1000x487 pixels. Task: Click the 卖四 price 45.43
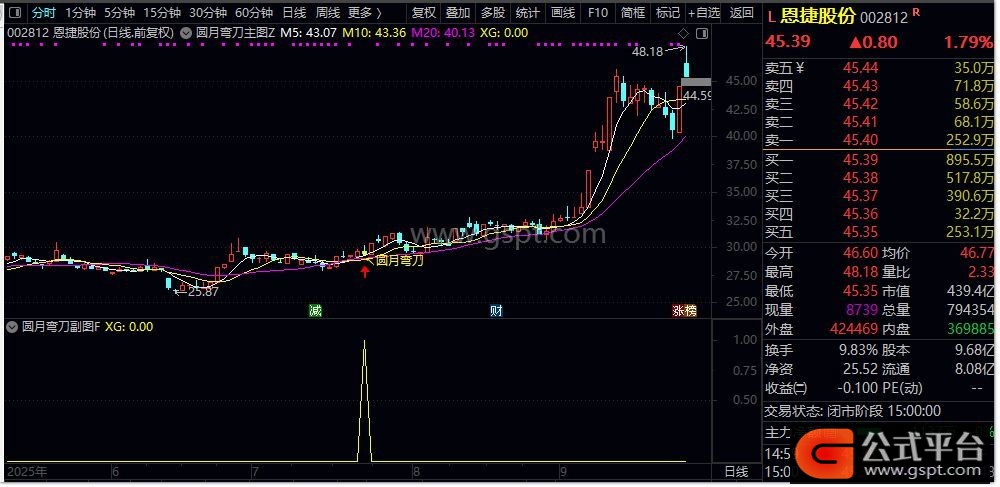tap(860, 85)
